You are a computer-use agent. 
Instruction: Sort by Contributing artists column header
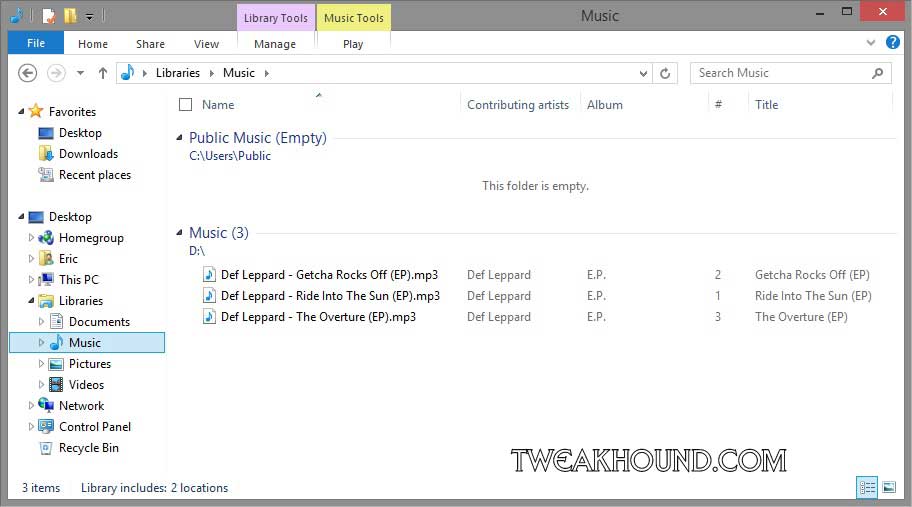point(518,105)
